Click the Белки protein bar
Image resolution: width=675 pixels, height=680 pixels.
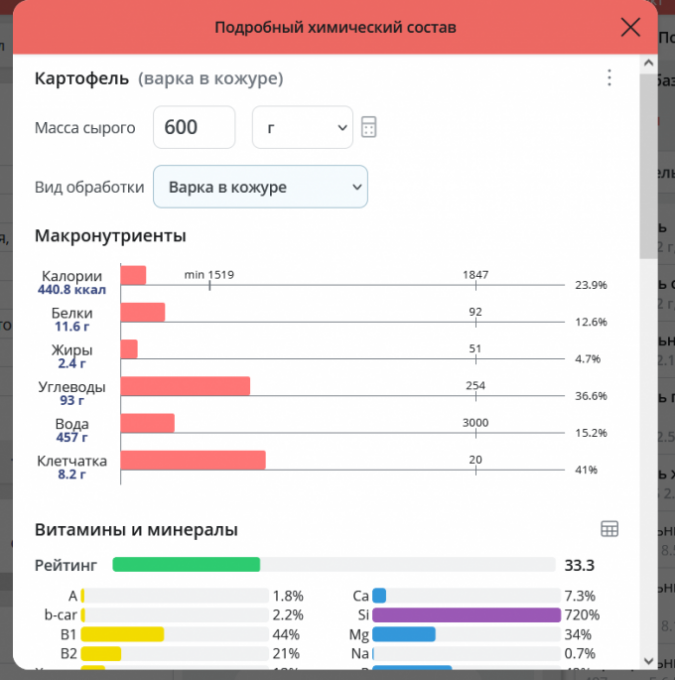click(x=142, y=312)
